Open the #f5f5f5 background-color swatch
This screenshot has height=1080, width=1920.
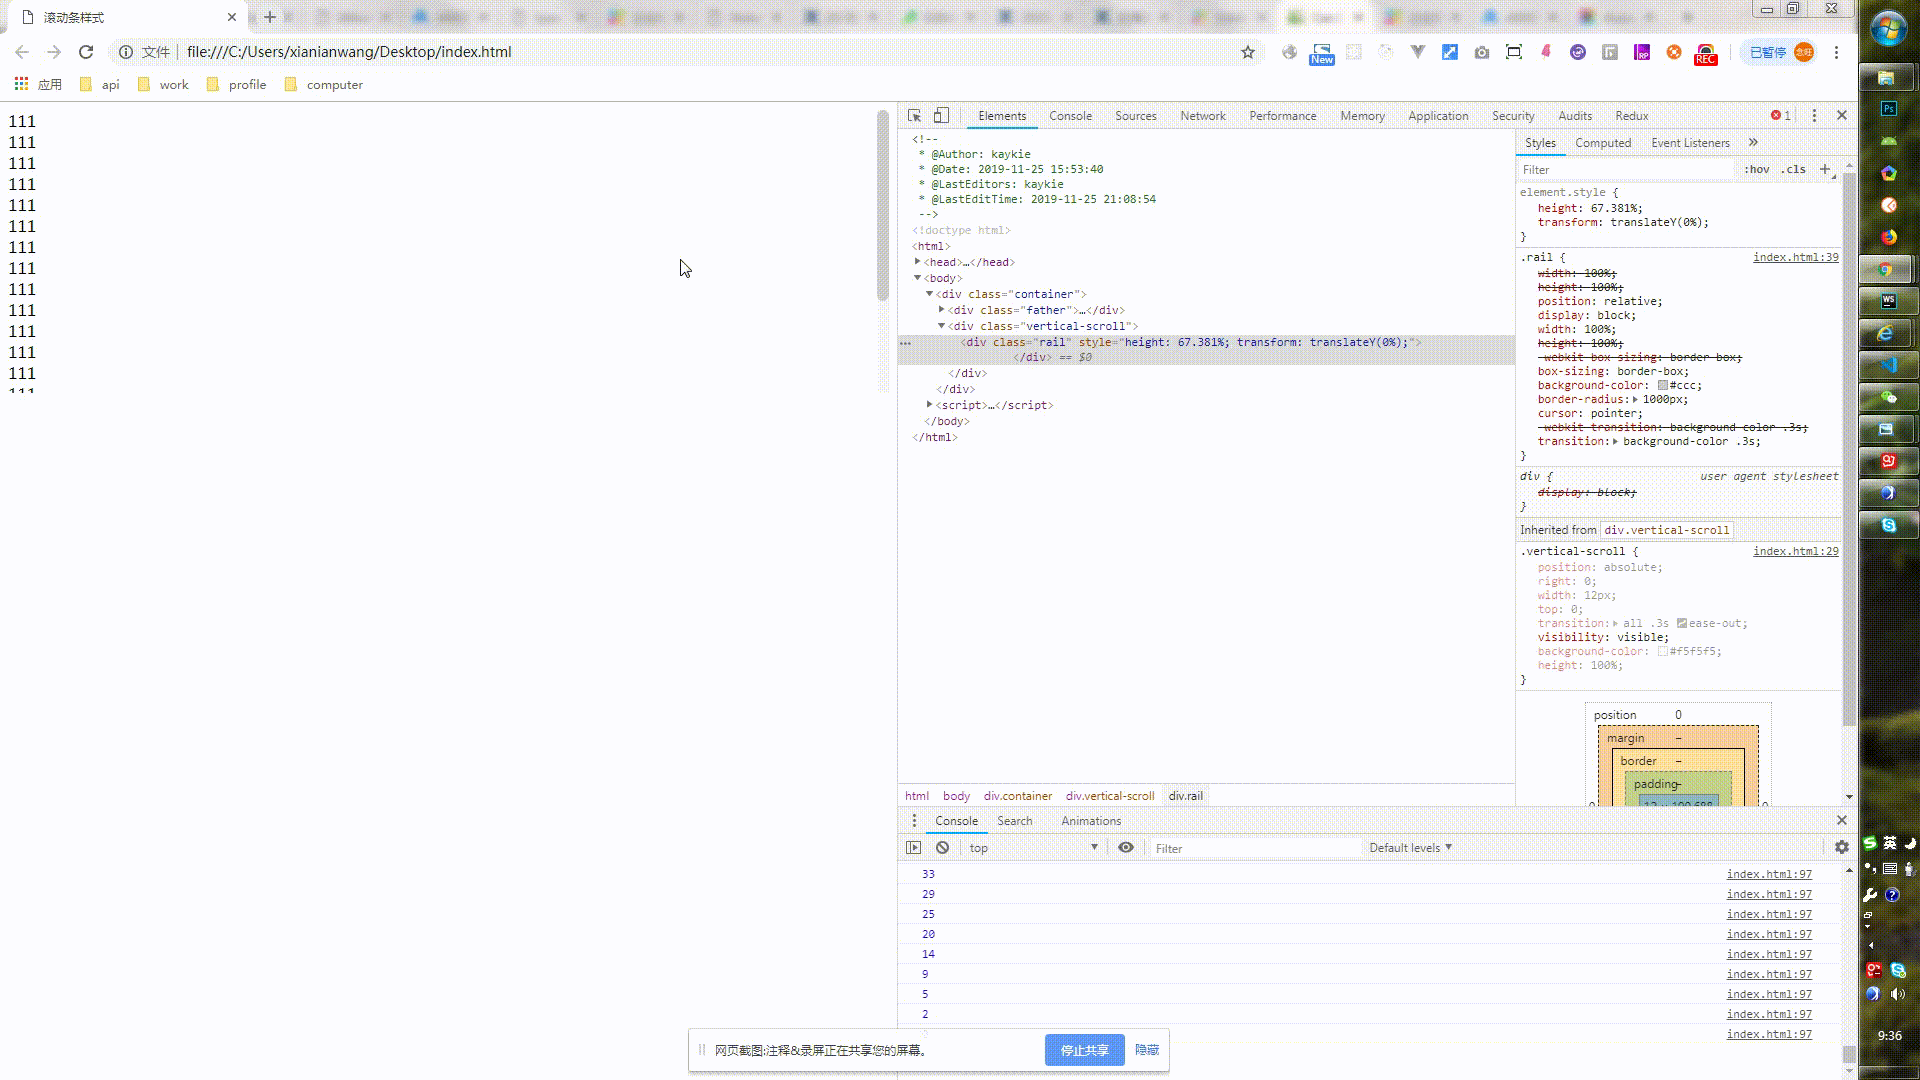click(x=1663, y=651)
